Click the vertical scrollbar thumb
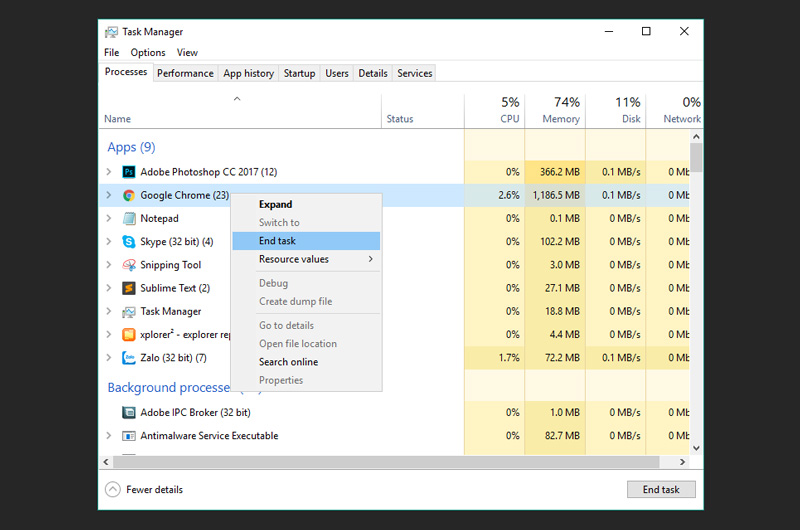800x530 pixels. point(696,158)
